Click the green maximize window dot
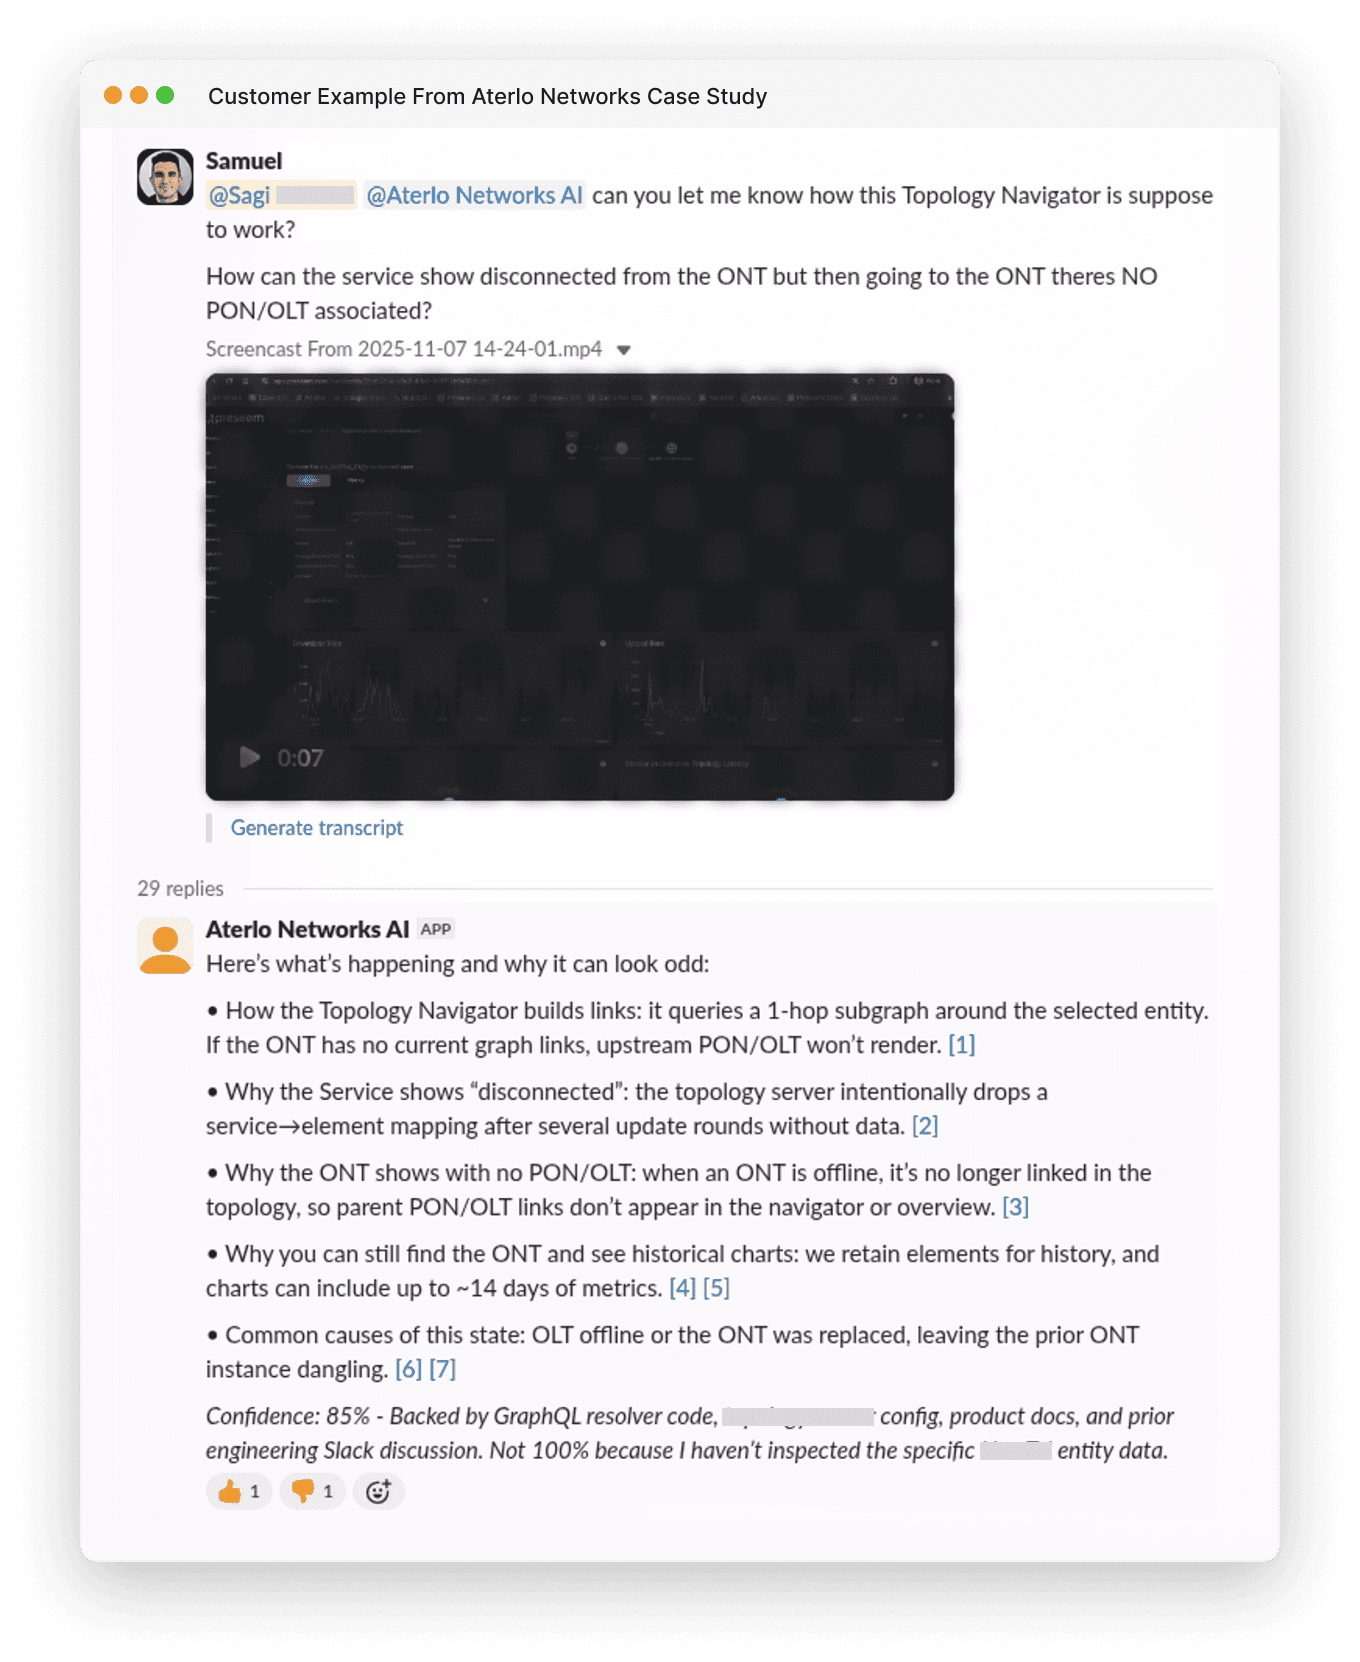The width and height of the screenshot is (1360, 1662). click(x=165, y=95)
